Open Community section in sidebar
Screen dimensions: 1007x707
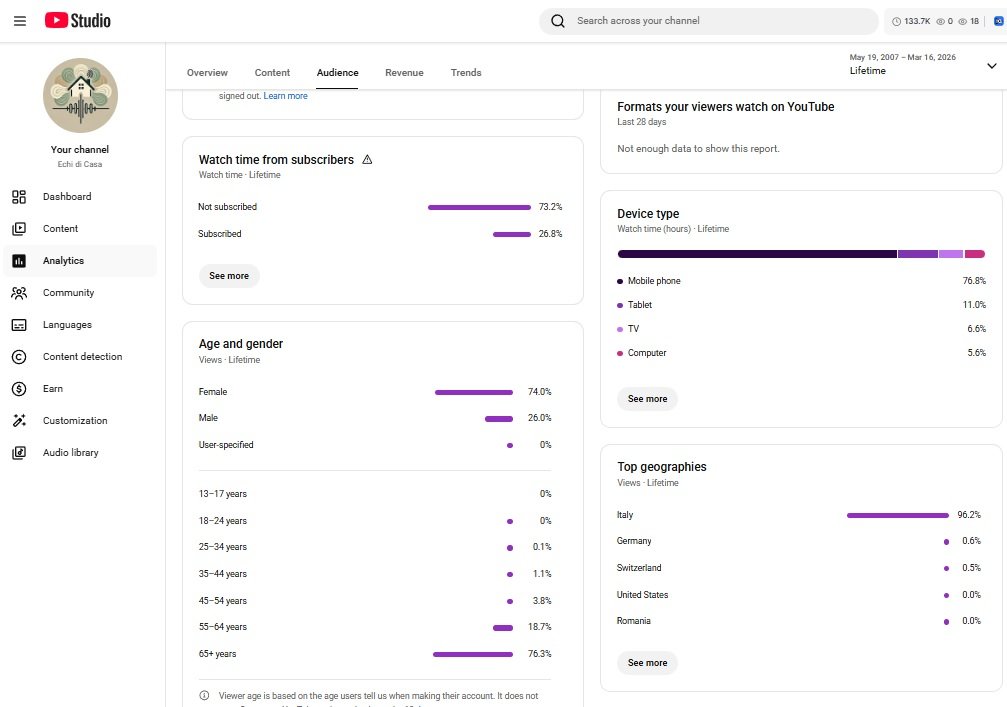click(x=68, y=293)
